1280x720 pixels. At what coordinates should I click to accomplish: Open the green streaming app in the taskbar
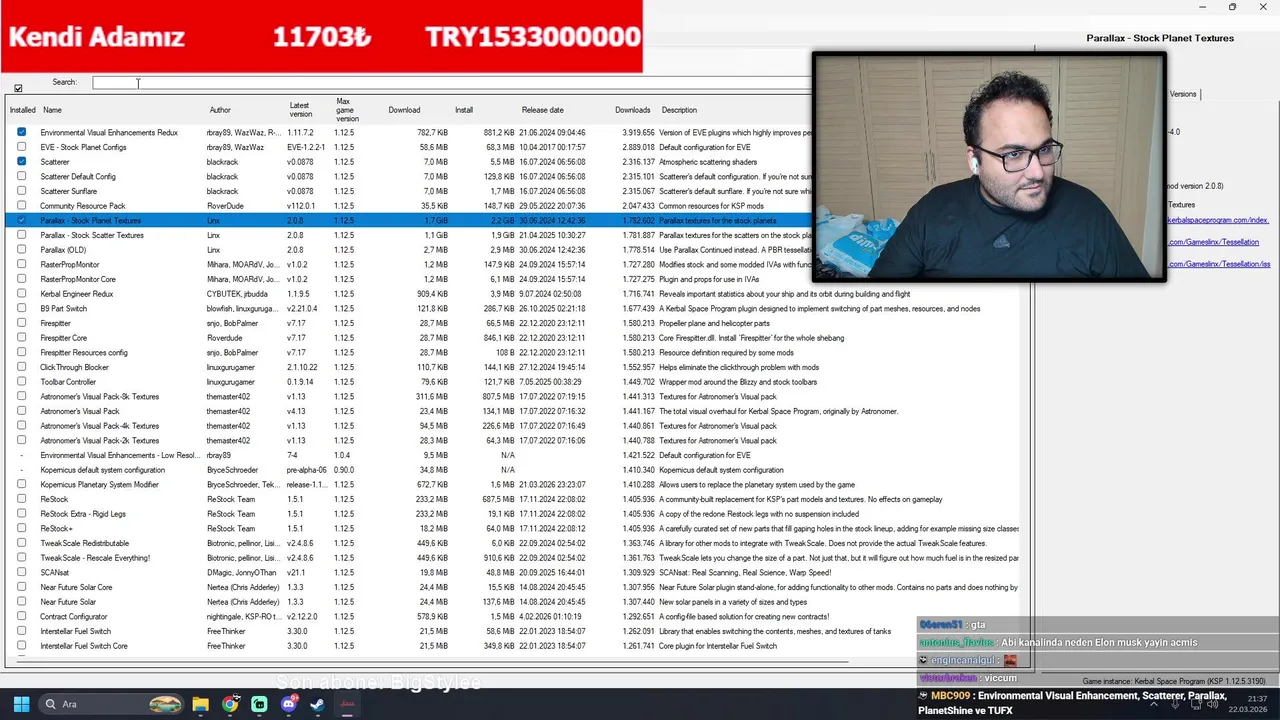260,704
